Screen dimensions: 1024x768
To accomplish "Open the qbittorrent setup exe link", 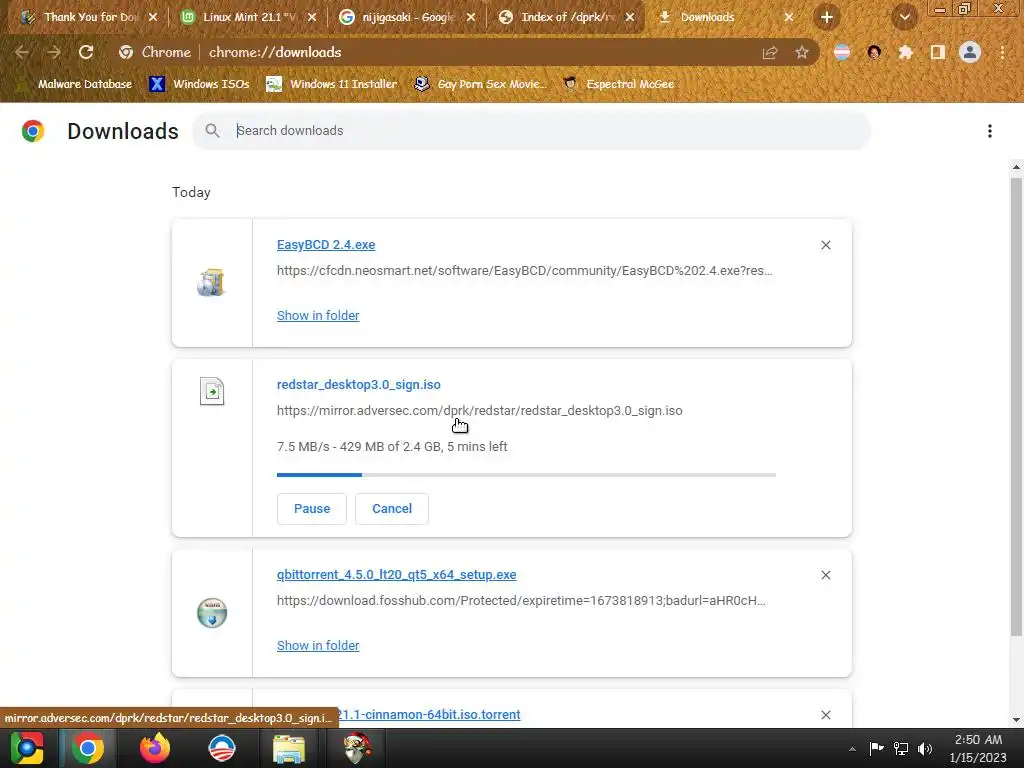I will 396,575.
